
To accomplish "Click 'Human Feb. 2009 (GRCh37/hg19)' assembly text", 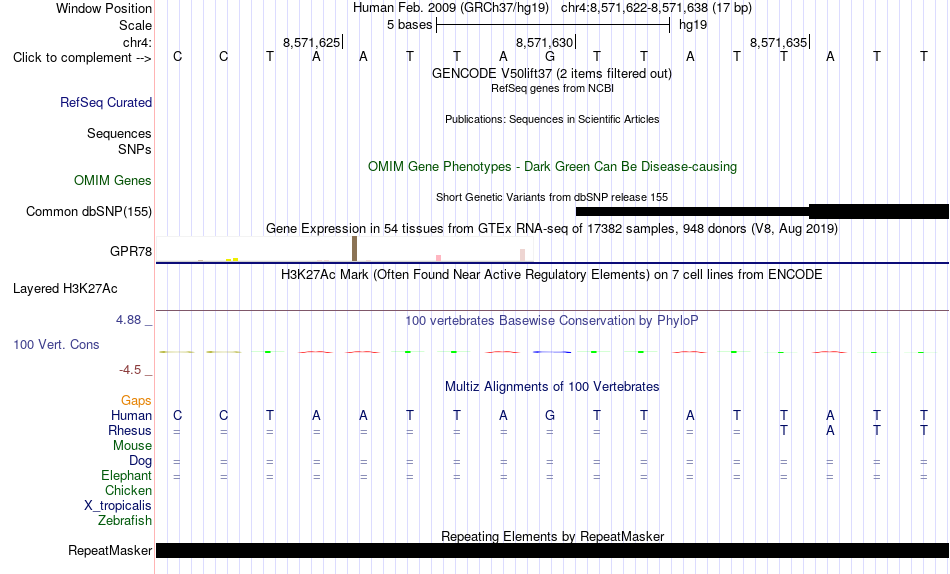I will point(451,8).
